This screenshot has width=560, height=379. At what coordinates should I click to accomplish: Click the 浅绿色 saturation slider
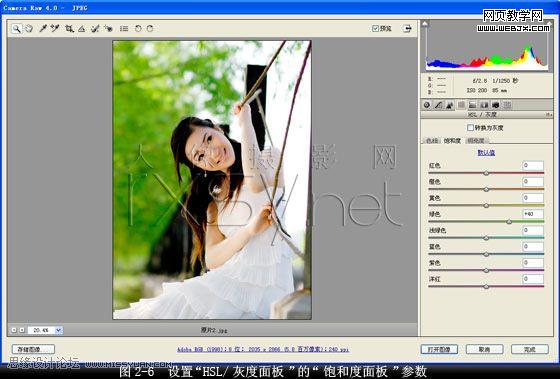tap(486, 238)
